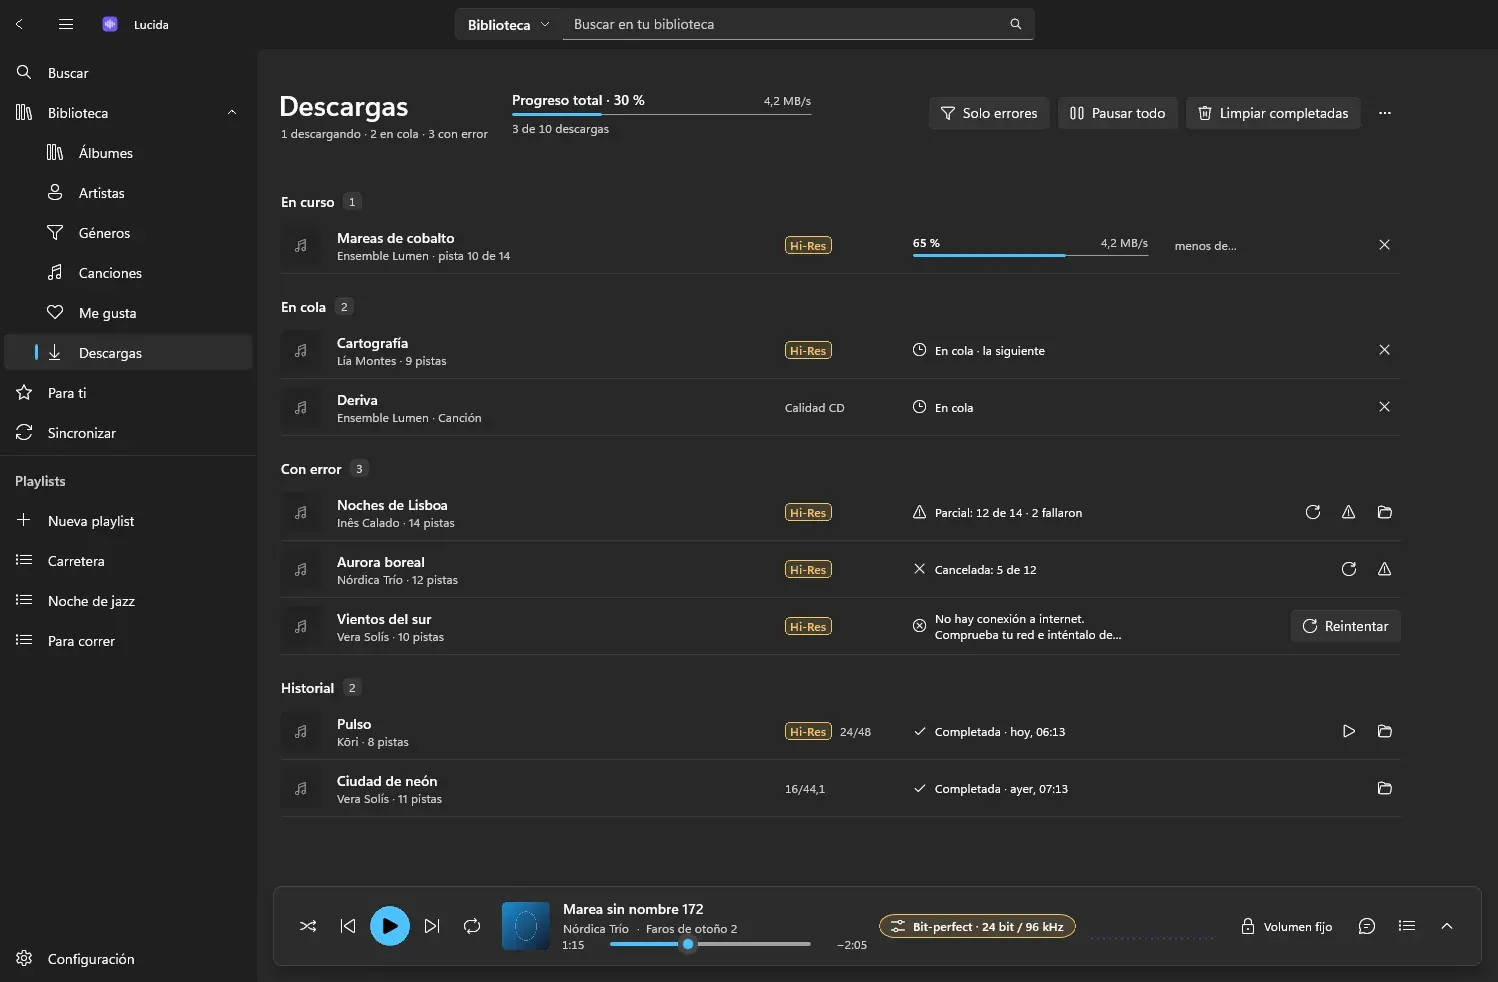Click the Progreso total 30 % bar
1498x982 pixels.
(x=661, y=114)
